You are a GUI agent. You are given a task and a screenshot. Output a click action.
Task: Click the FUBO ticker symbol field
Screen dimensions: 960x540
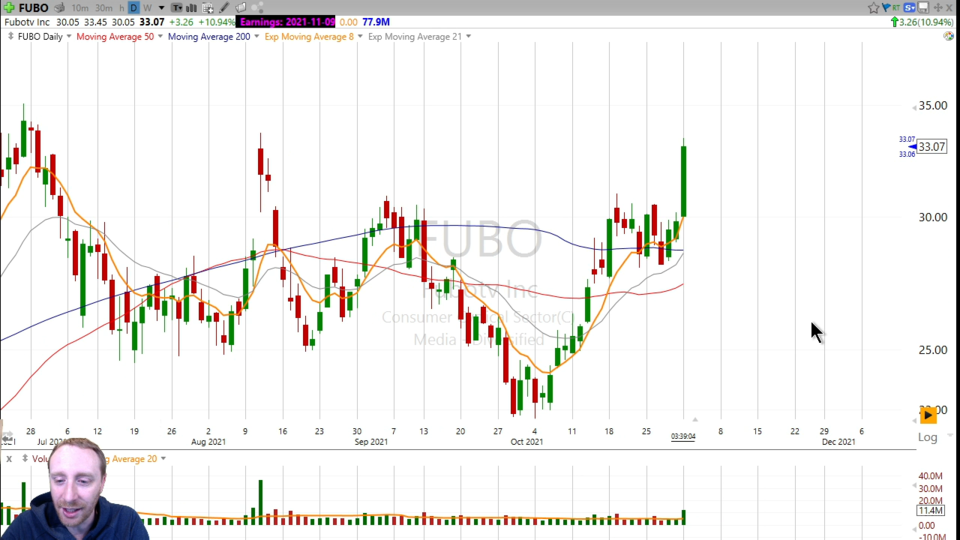pos(34,8)
